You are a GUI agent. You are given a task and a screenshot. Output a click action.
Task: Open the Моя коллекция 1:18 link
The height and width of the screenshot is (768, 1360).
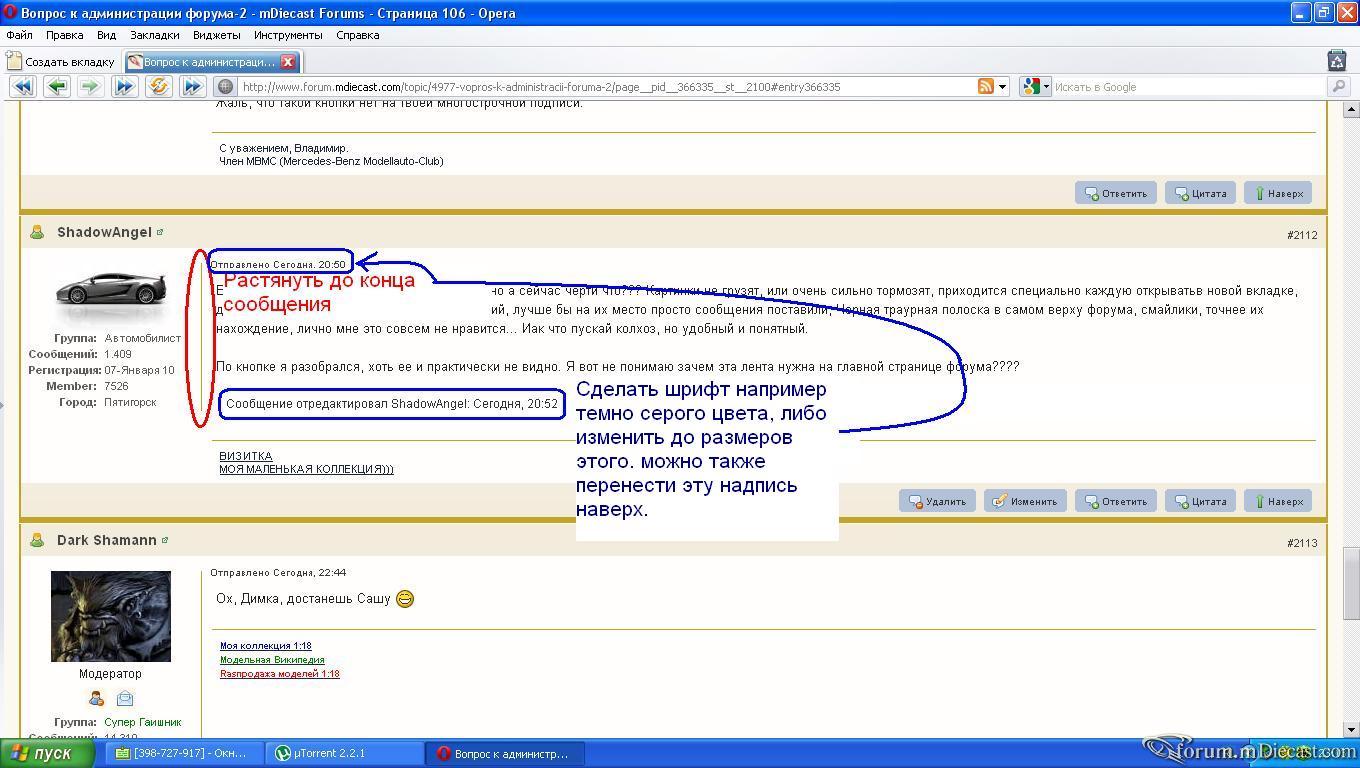(x=266, y=646)
